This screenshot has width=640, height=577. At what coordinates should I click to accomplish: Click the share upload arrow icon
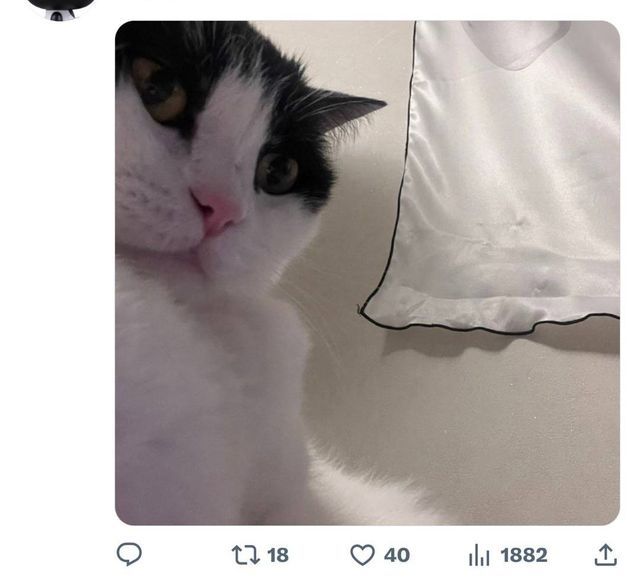(605, 554)
